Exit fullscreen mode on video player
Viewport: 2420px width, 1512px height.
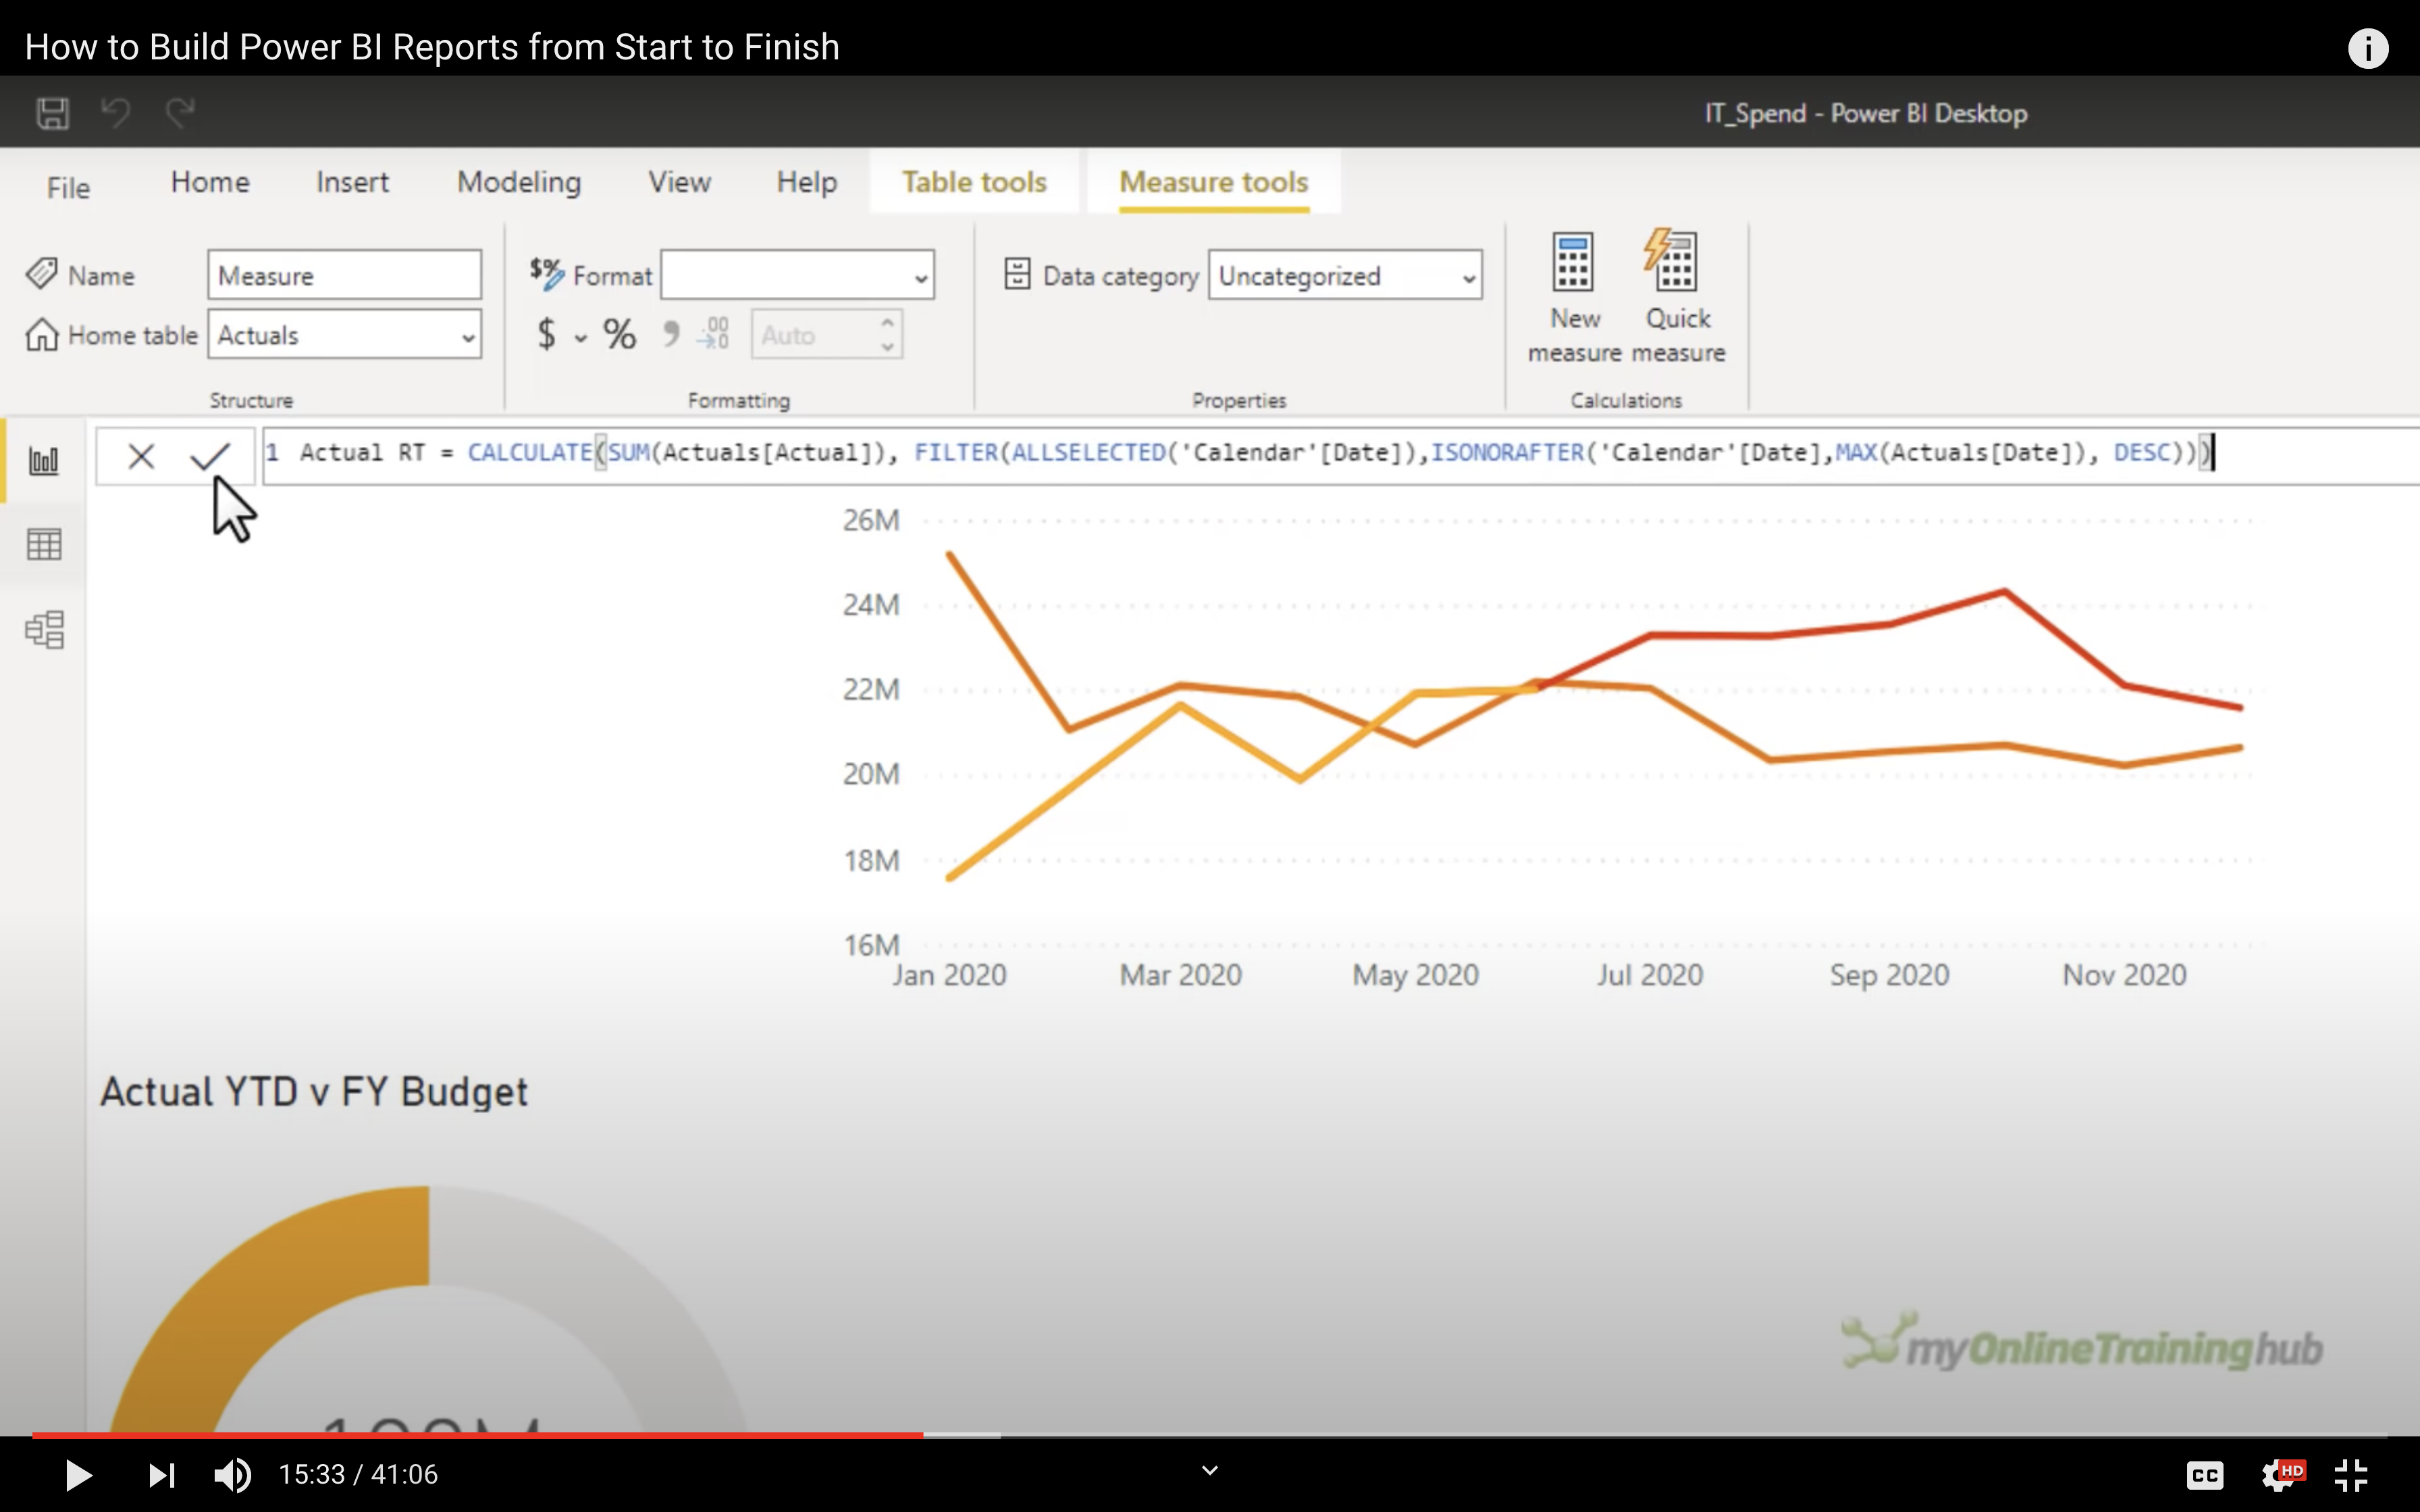[x=2351, y=1474]
